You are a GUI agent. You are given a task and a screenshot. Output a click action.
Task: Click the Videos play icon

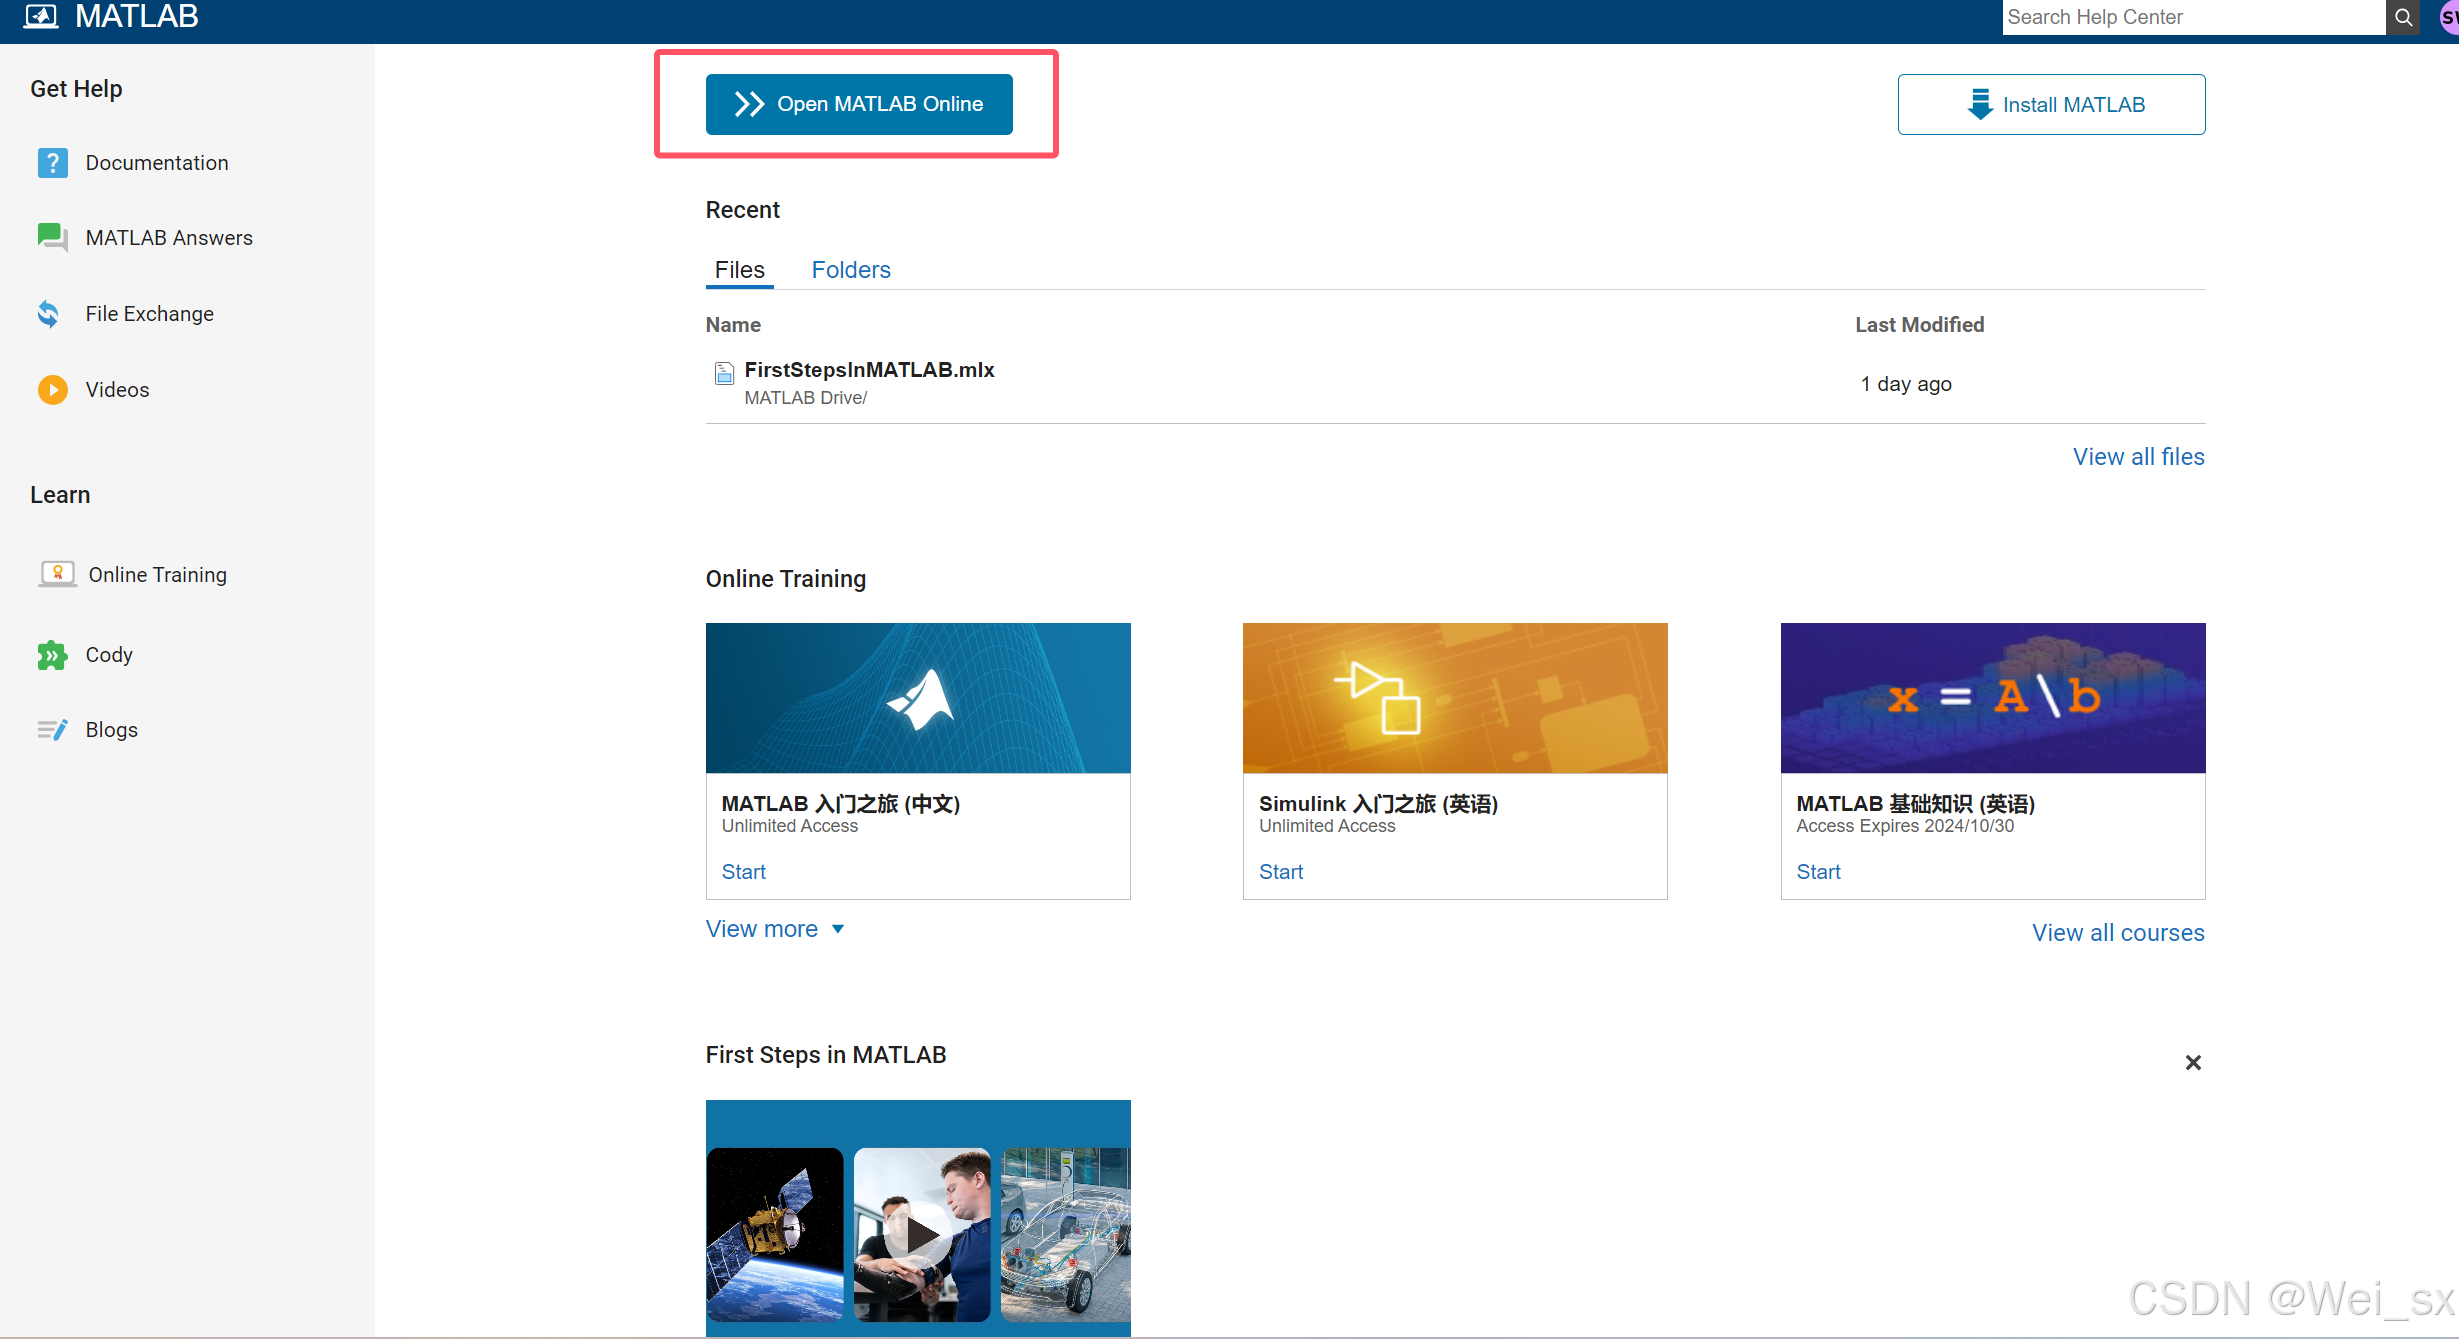[x=52, y=389]
